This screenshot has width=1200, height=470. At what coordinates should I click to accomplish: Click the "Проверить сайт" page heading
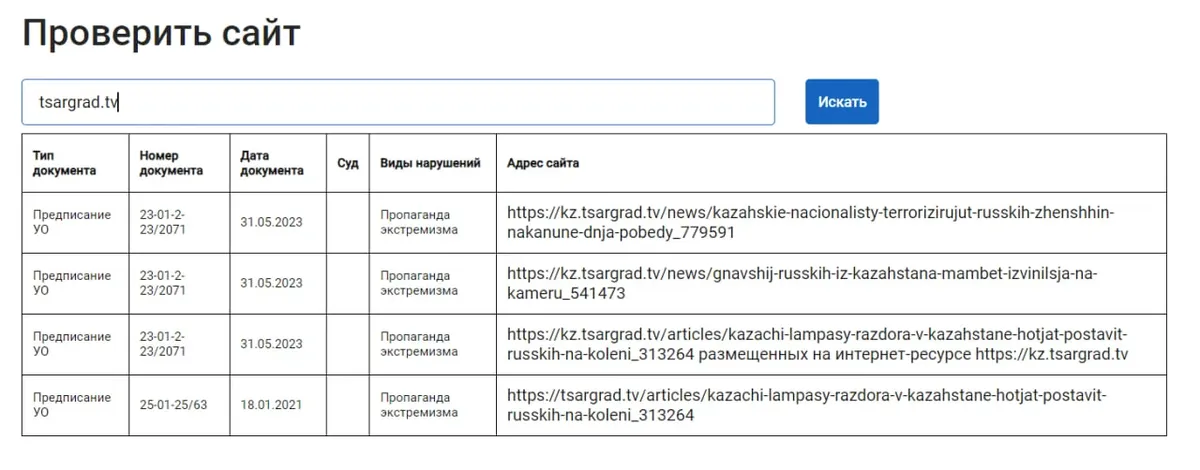coord(161,34)
